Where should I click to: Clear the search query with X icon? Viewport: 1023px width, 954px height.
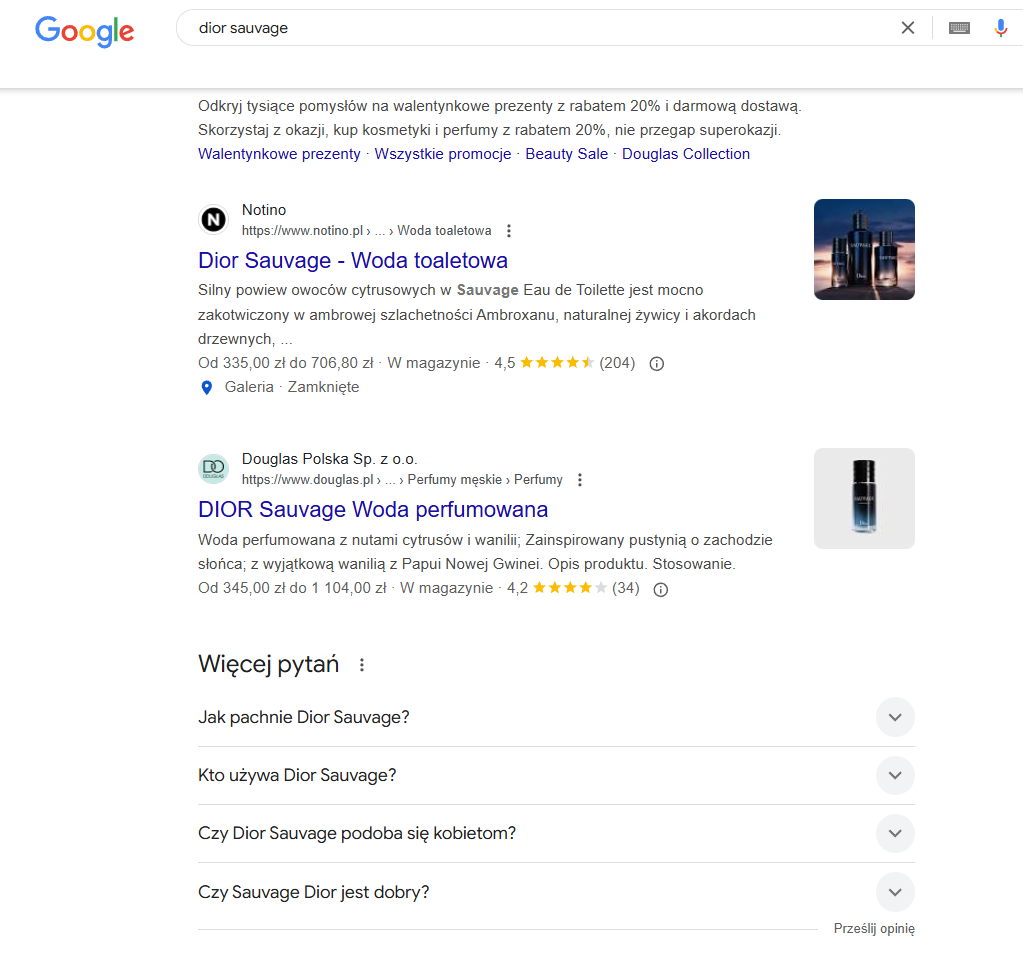click(x=908, y=28)
